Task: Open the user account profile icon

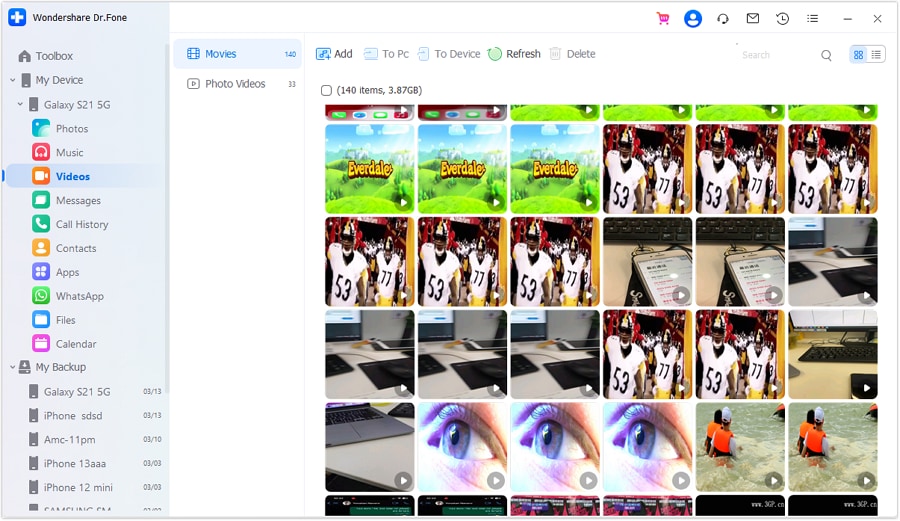Action: pyautogui.click(x=693, y=19)
